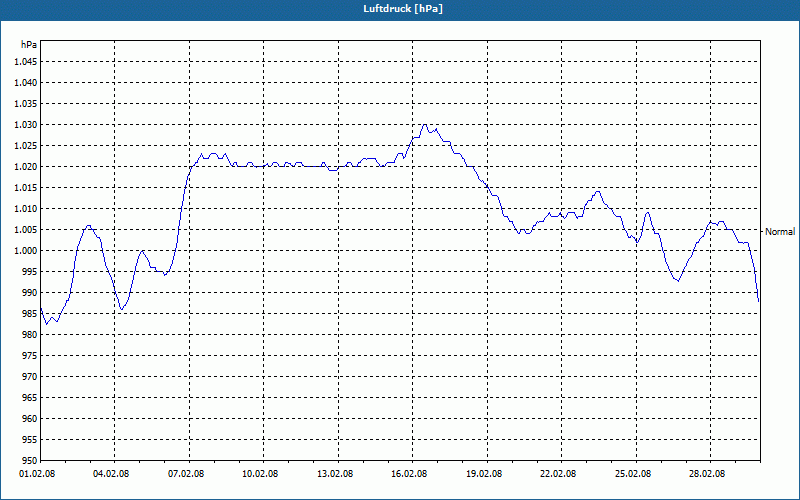Click the 985 y-axis value
The width and height of the screenshot is (800, 500).
pos(30,314)
